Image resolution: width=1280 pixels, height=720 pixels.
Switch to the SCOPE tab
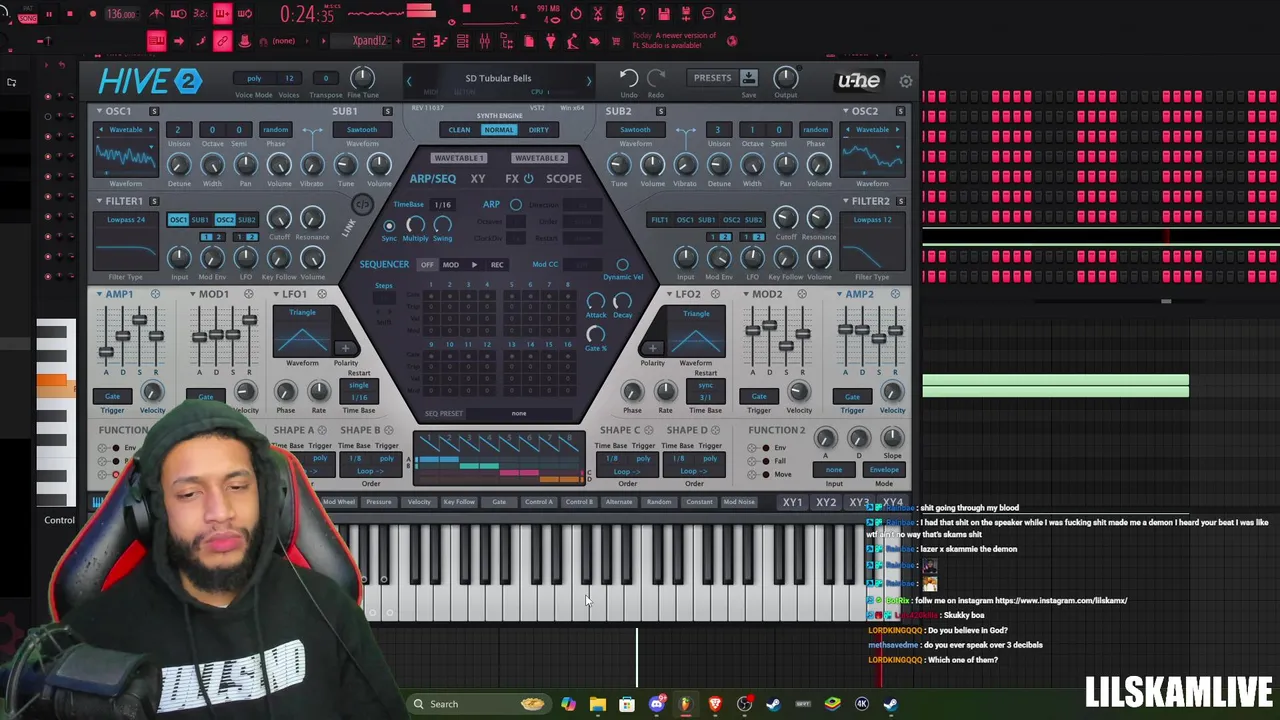point(563,179)
